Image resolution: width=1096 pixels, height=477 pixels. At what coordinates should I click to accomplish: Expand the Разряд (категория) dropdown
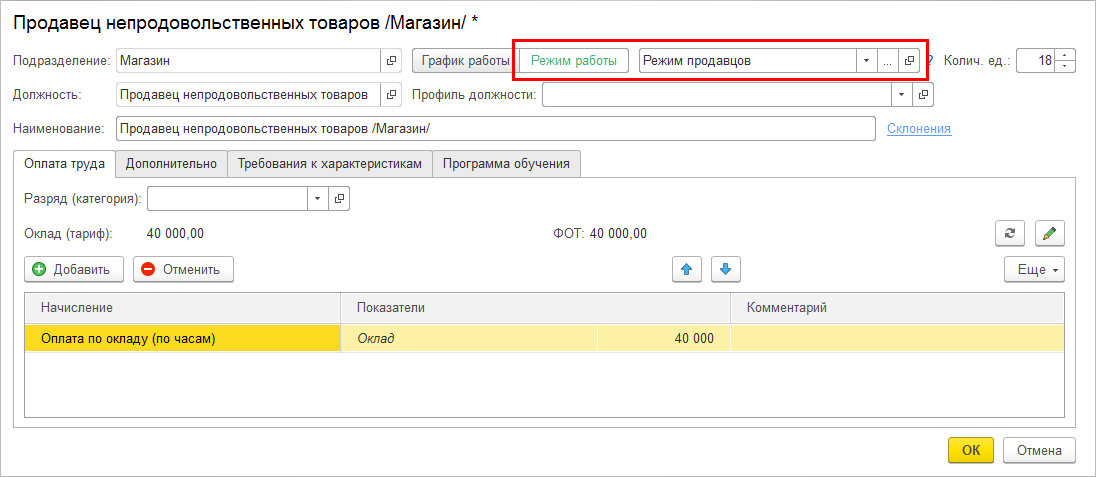tap(317, 199)
